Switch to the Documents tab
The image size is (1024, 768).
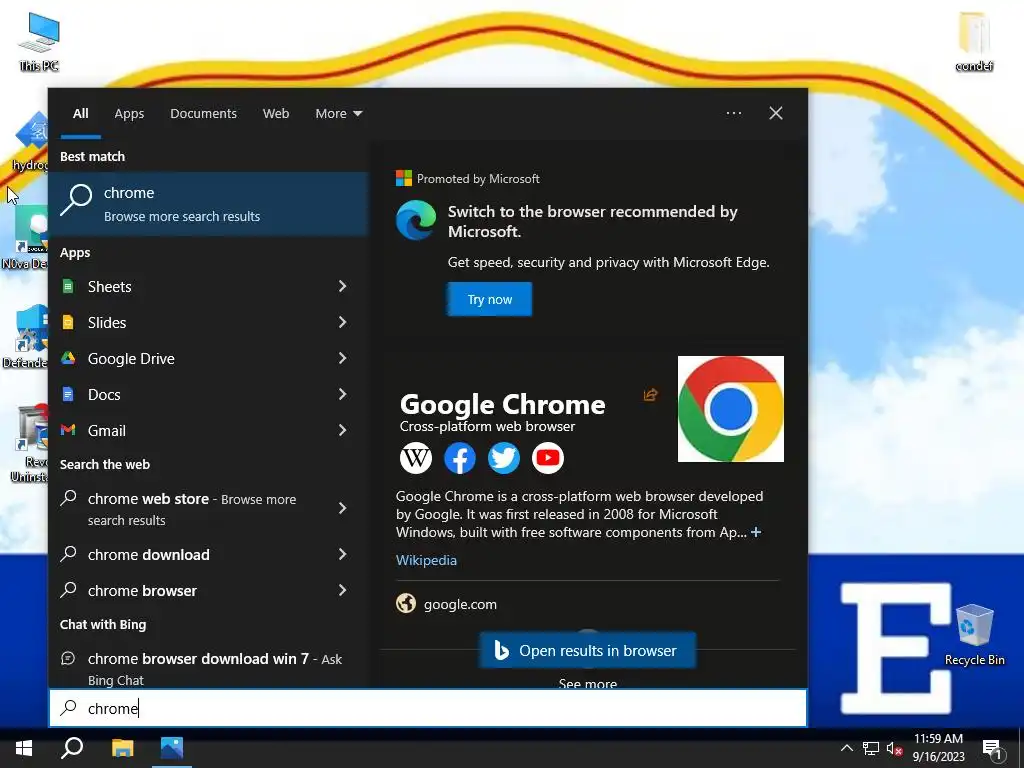pos(203,114)
